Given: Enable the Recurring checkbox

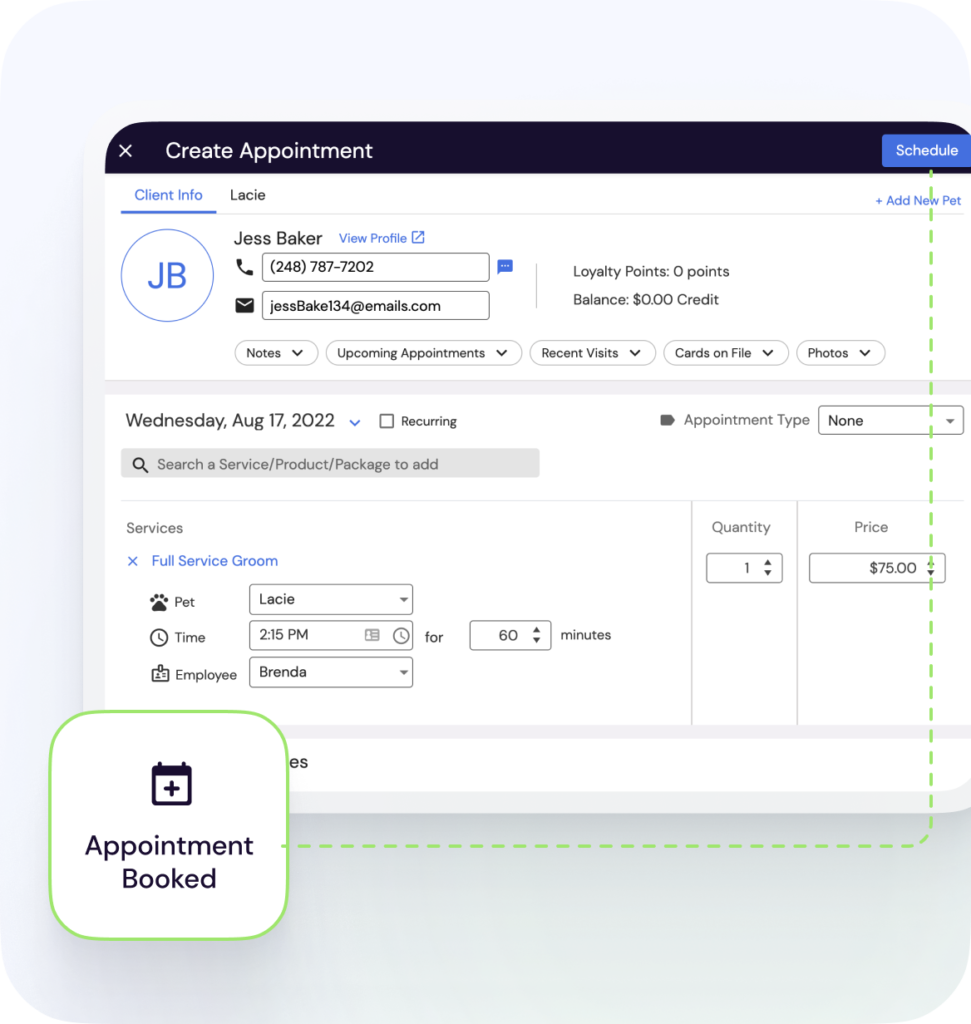Looking at the screenshot, I should tap(387, 422).
